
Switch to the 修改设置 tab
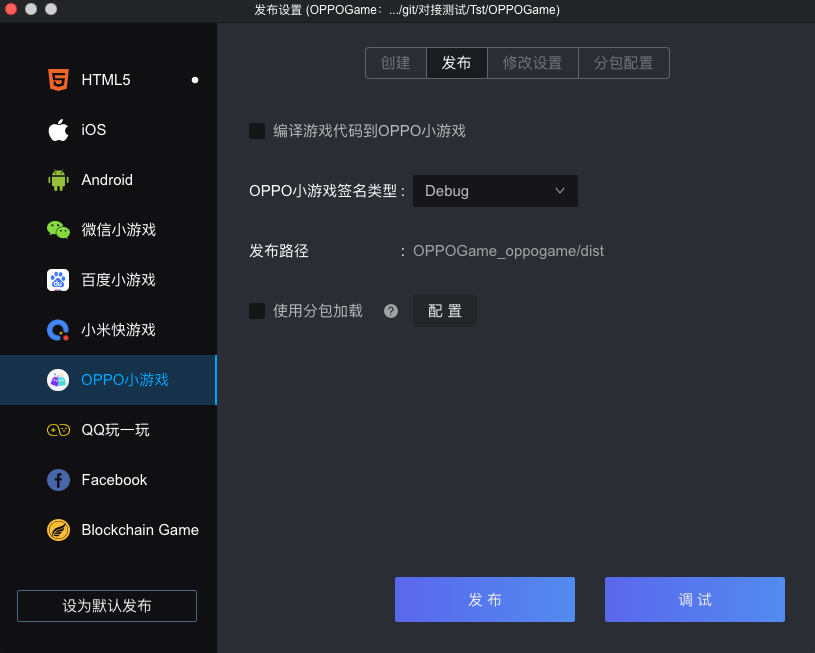532,63
